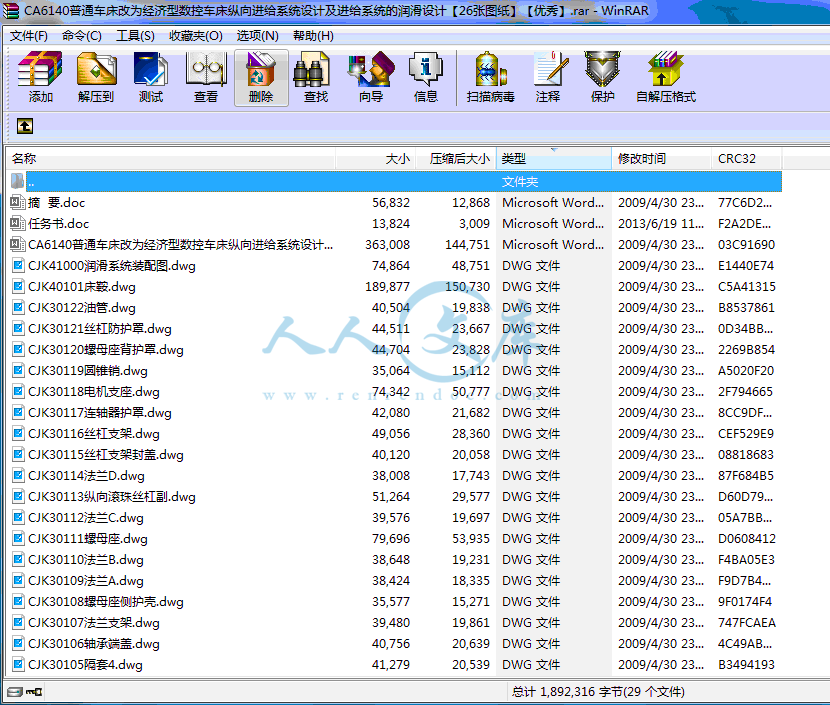Click the parent folder icon row
Viewport: 830px width, 705px height.
17,182
